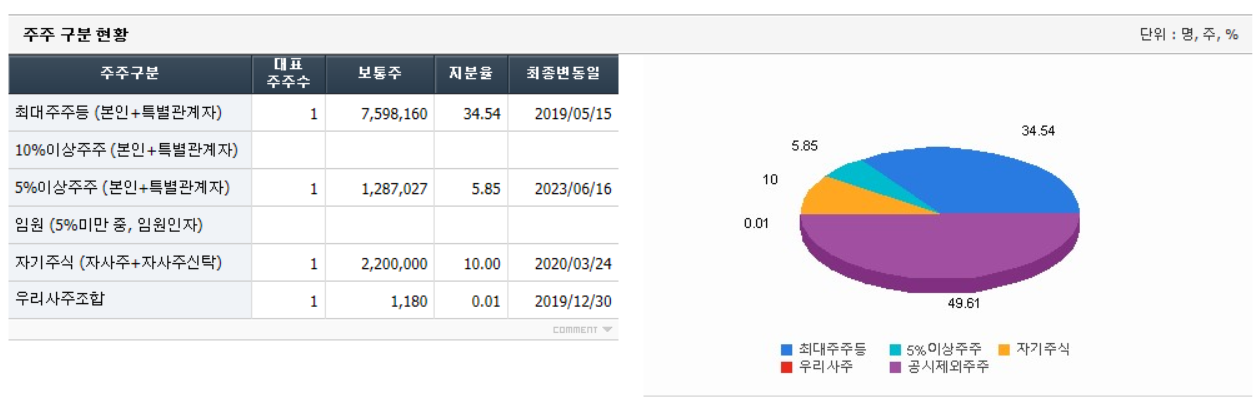Click the 최대주주등 blue legend swatch

(786, 350)
